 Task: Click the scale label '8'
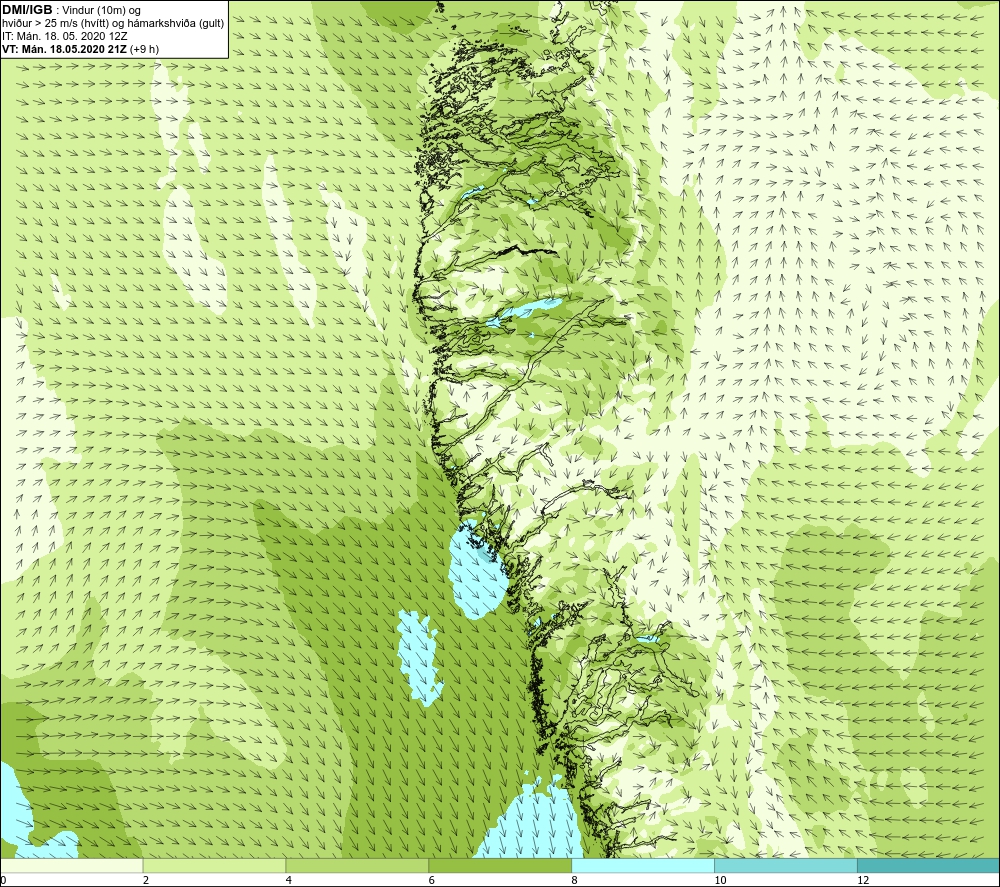(575, 880)
